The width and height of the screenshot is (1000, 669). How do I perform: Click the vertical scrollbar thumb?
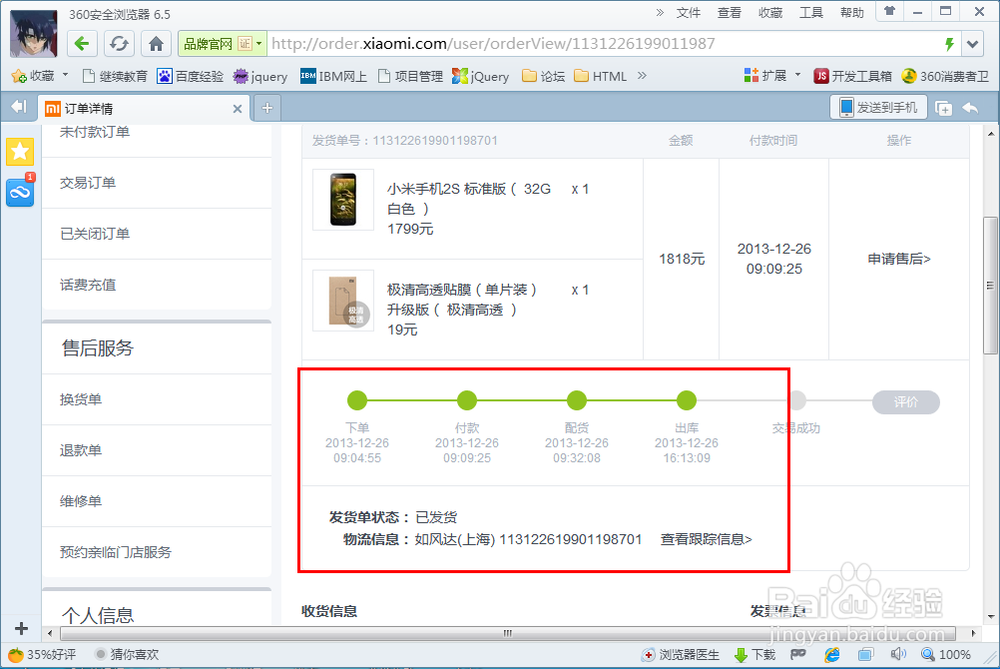[x=990, y=285]
